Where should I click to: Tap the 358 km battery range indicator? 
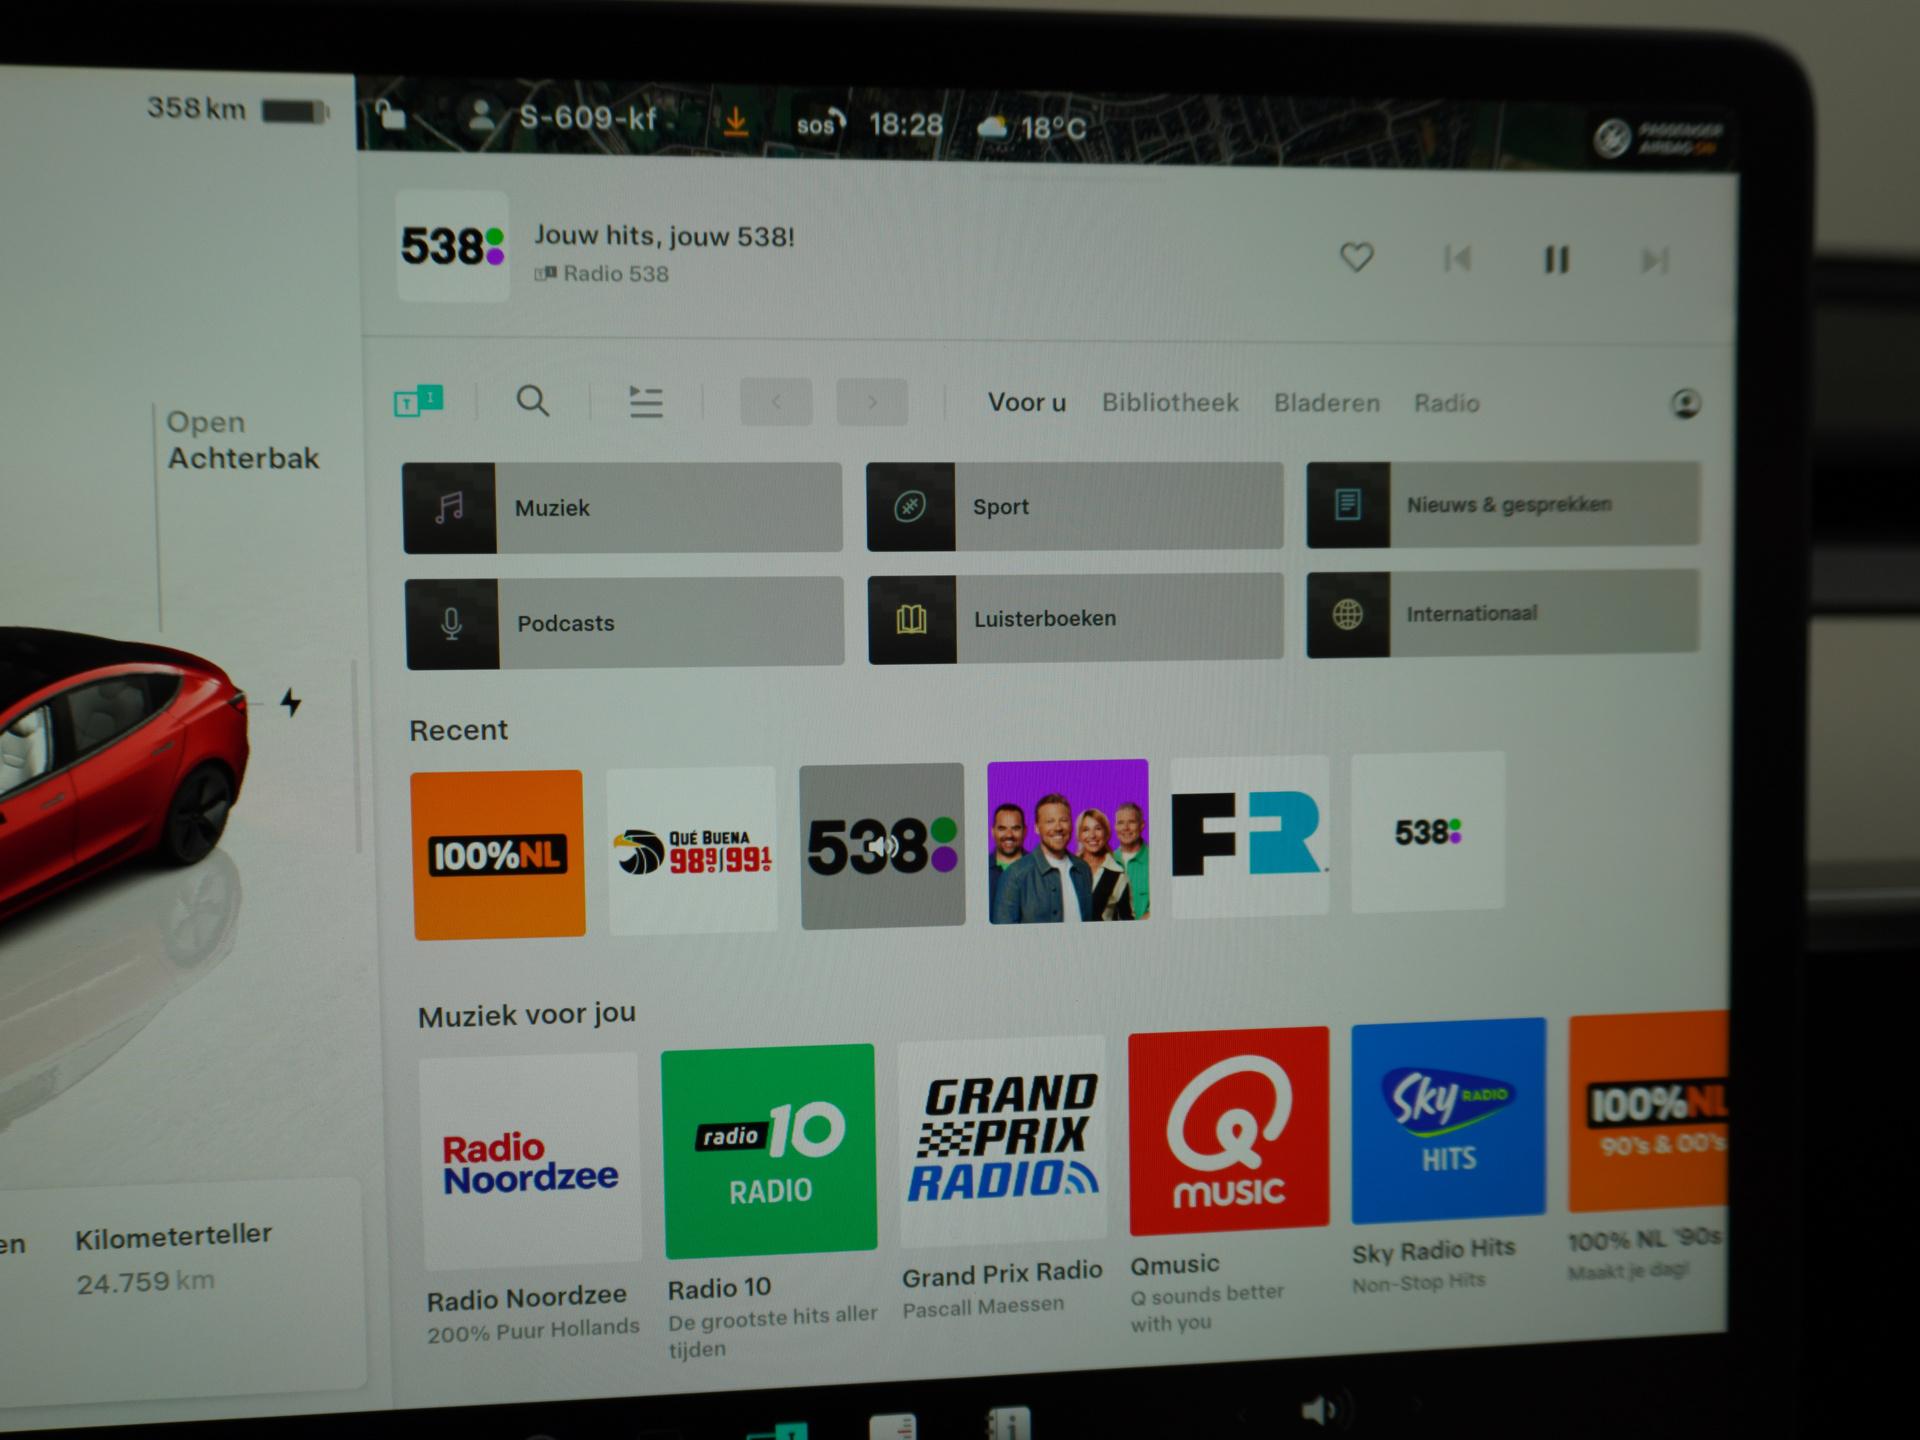pyautogui.click(x=237, y=108)
